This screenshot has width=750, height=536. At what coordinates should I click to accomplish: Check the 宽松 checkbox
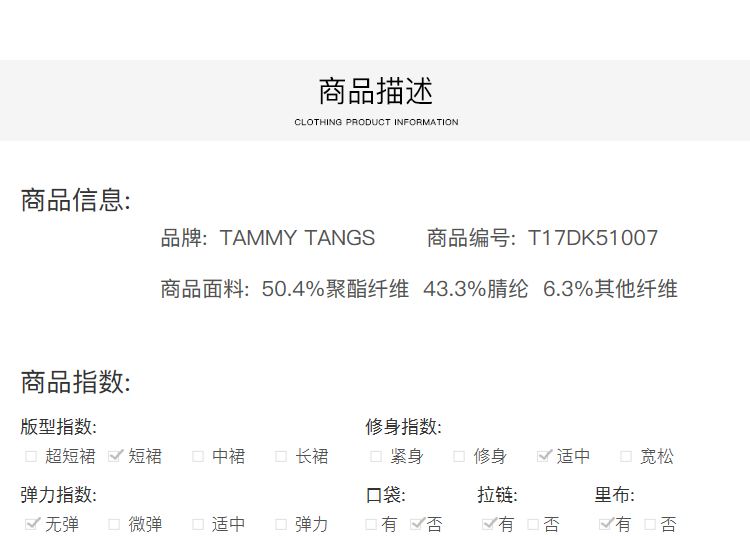point(626,456)
